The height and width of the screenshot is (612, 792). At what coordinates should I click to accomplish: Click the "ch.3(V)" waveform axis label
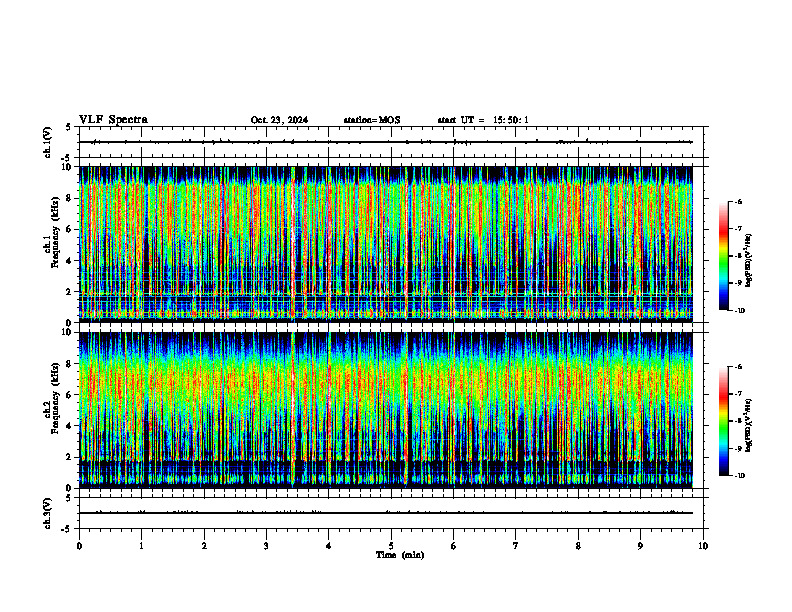click(x=48, y=513)
